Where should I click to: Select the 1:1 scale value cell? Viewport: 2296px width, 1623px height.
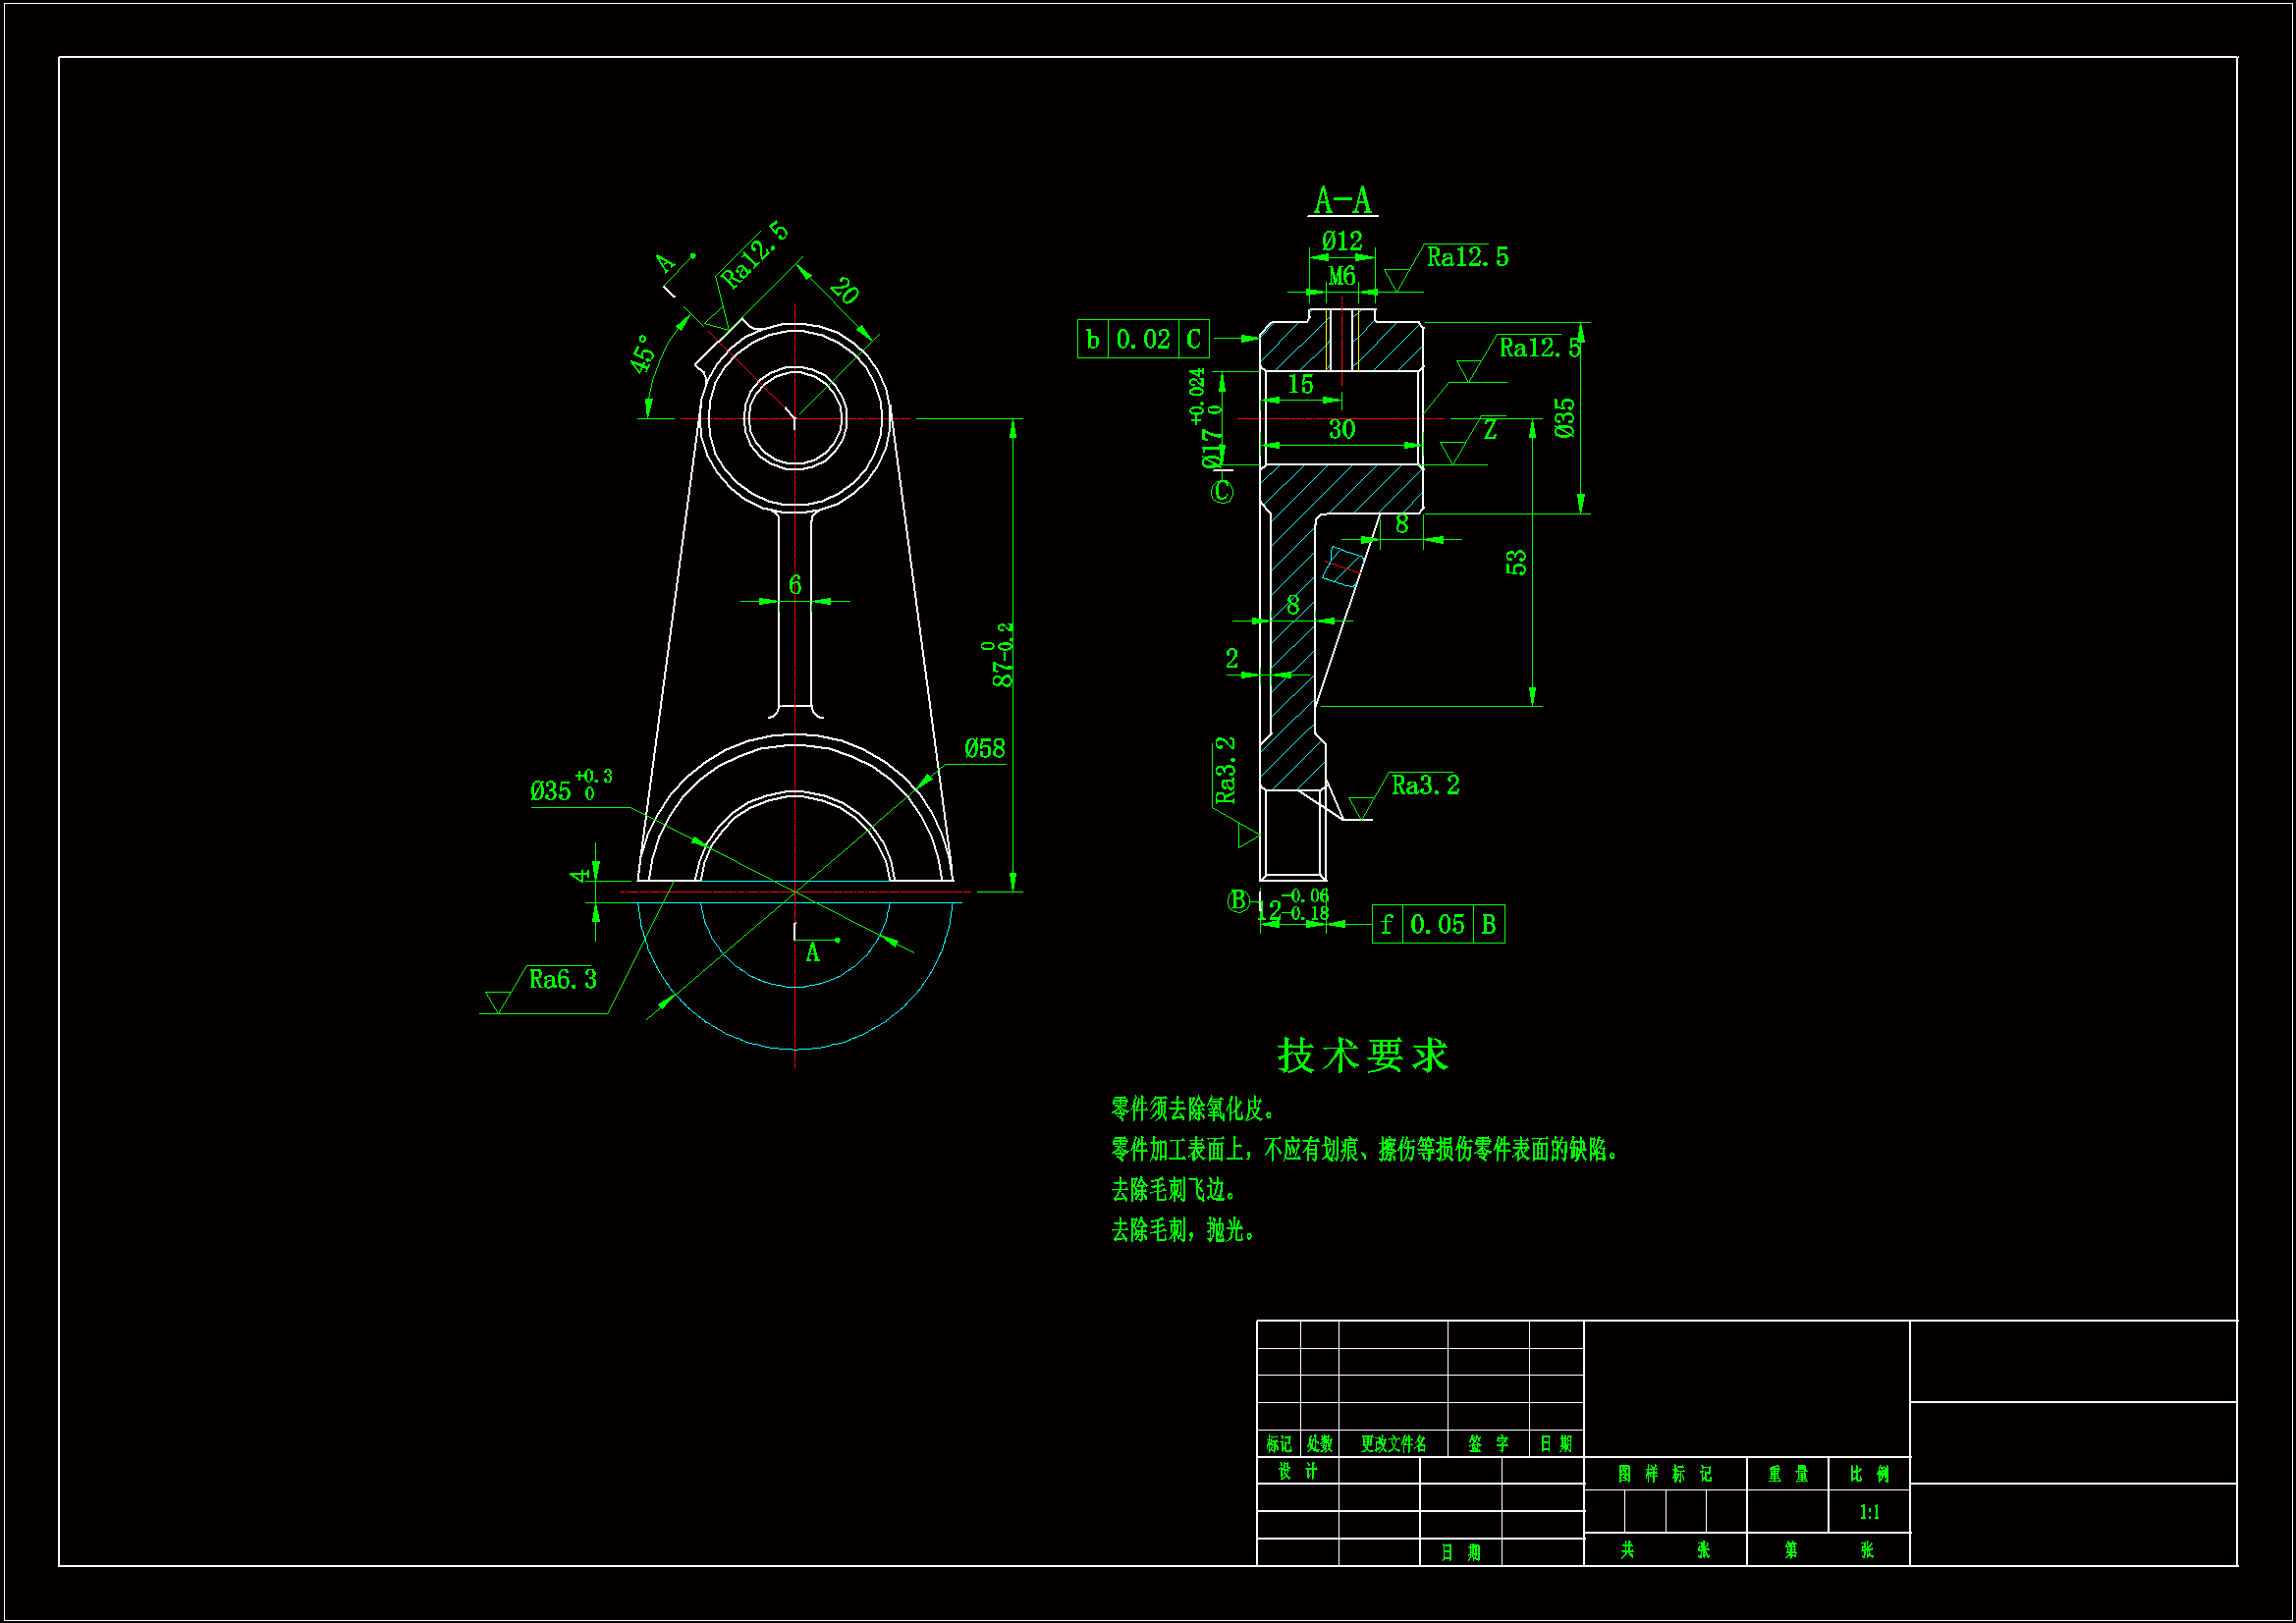click(1869, 1512)
